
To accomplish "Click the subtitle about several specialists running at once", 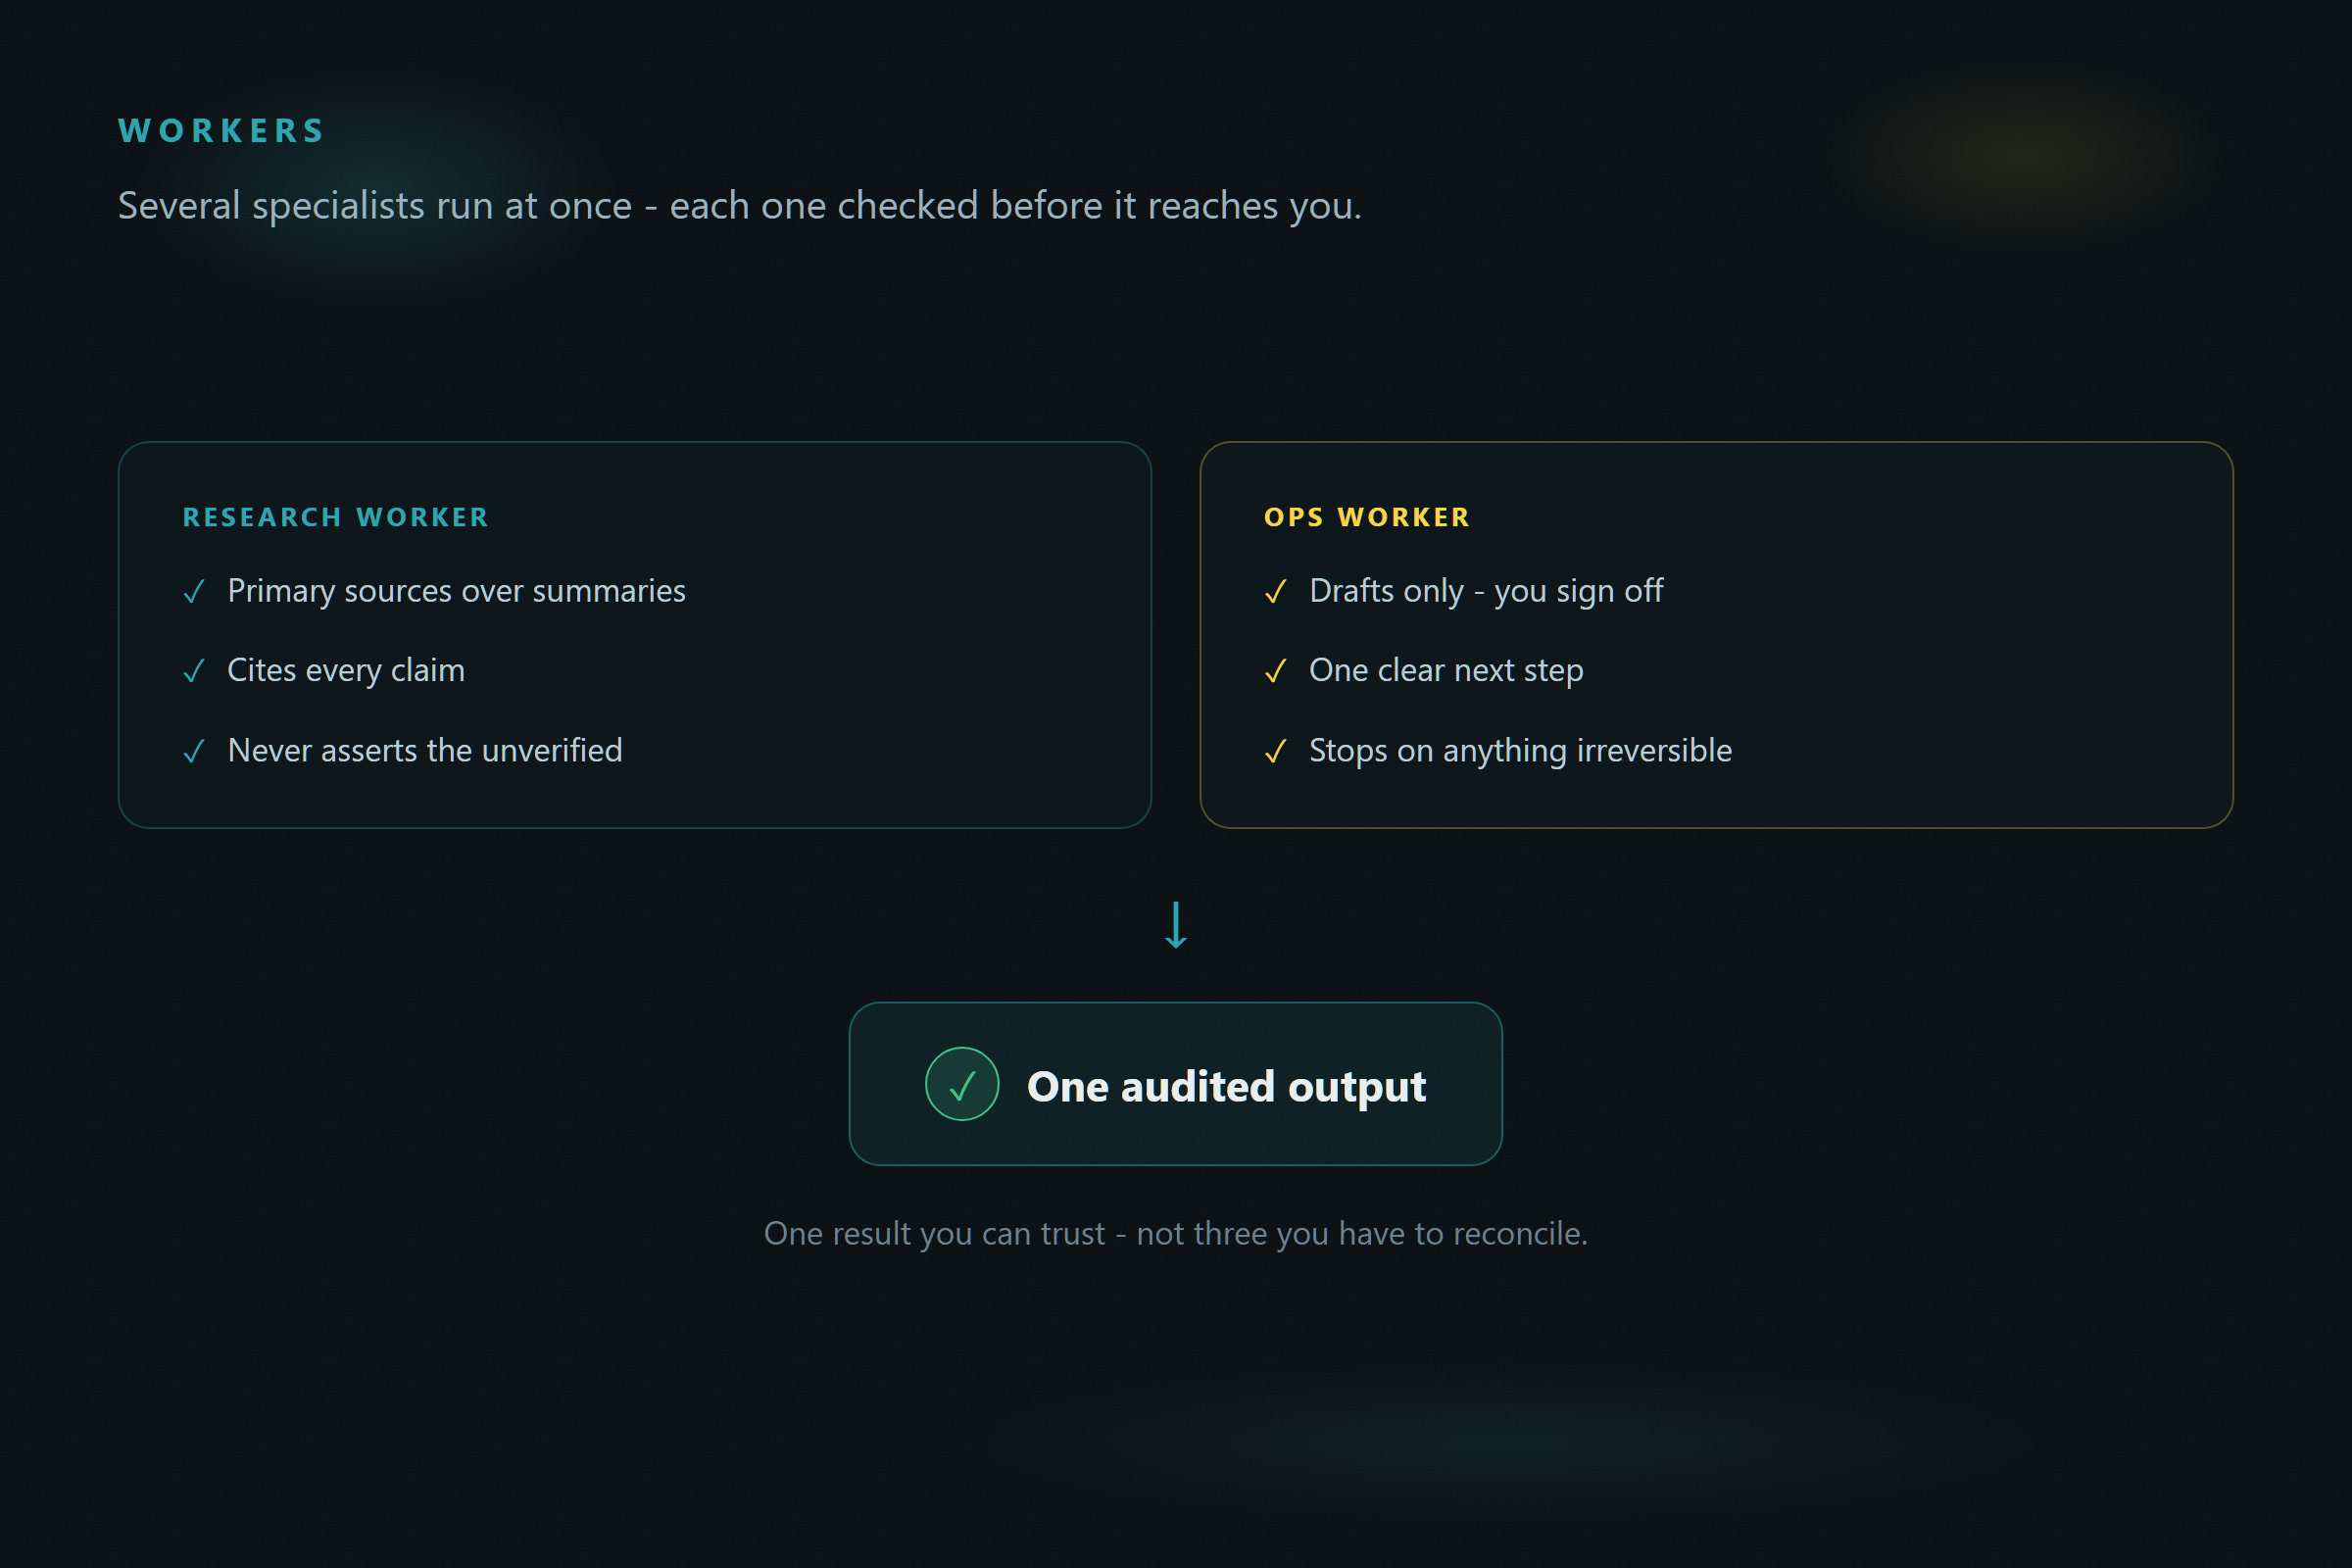I will [740, 206].
